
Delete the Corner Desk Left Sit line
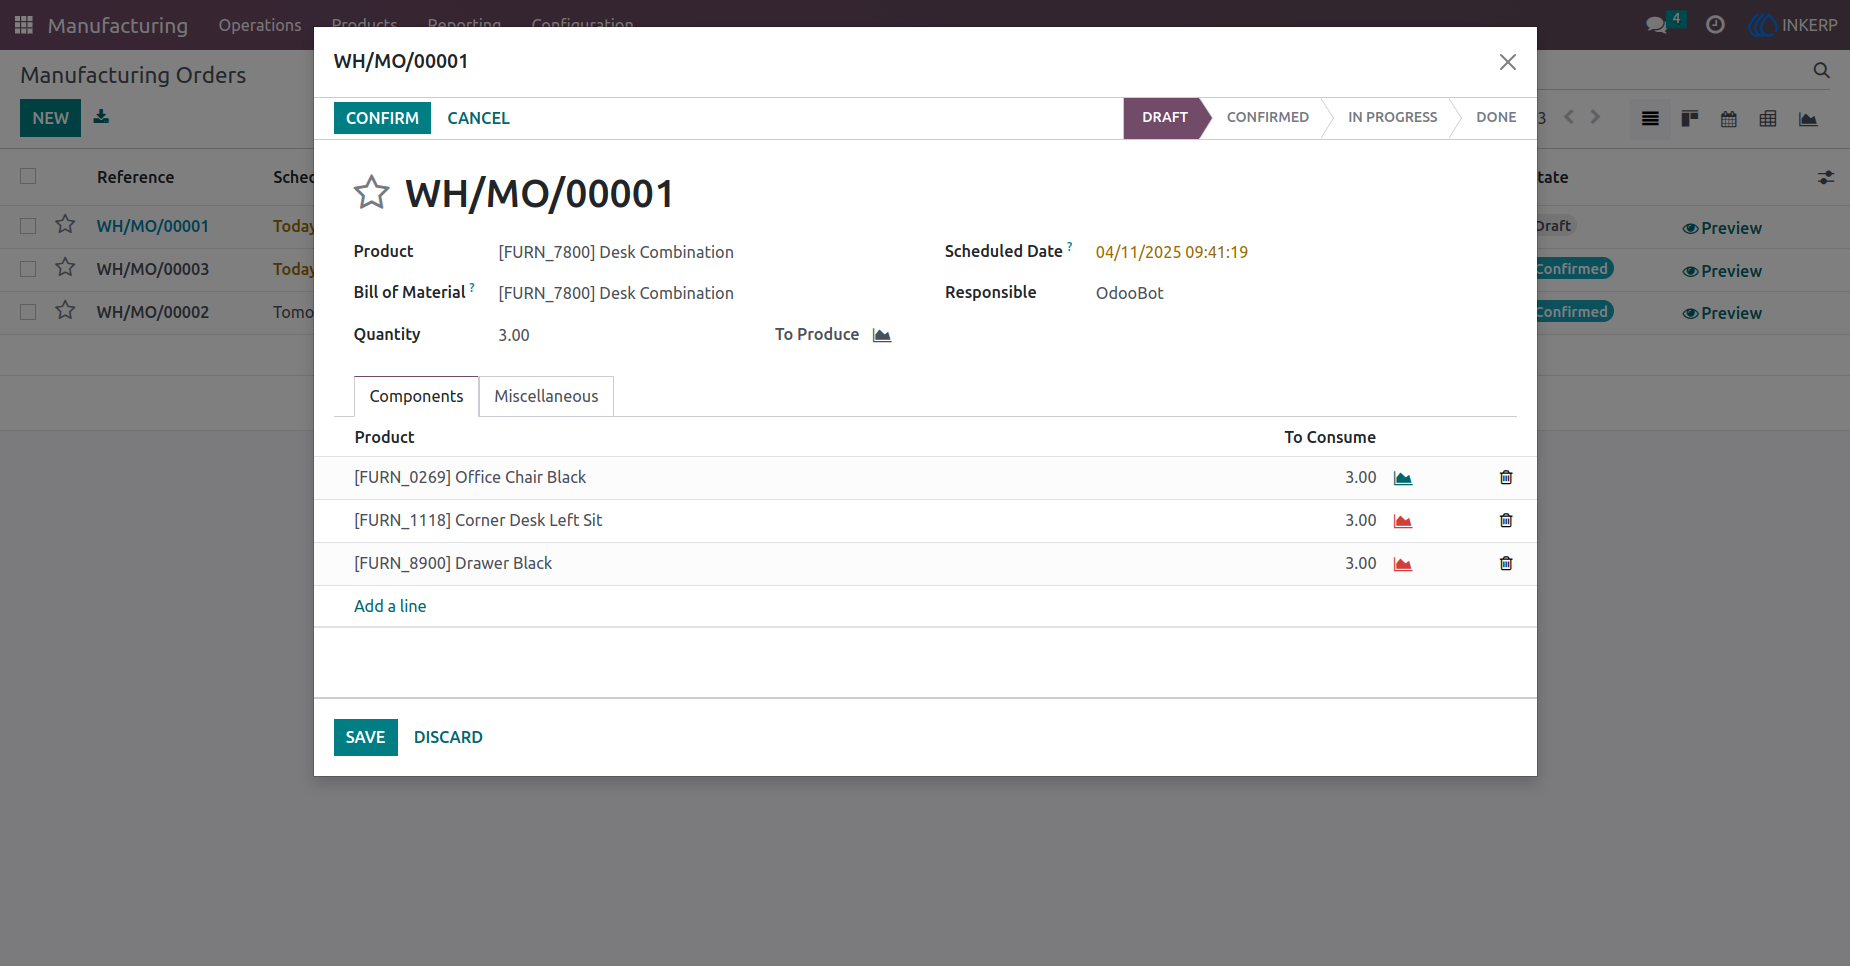[x=1506, y=520]
